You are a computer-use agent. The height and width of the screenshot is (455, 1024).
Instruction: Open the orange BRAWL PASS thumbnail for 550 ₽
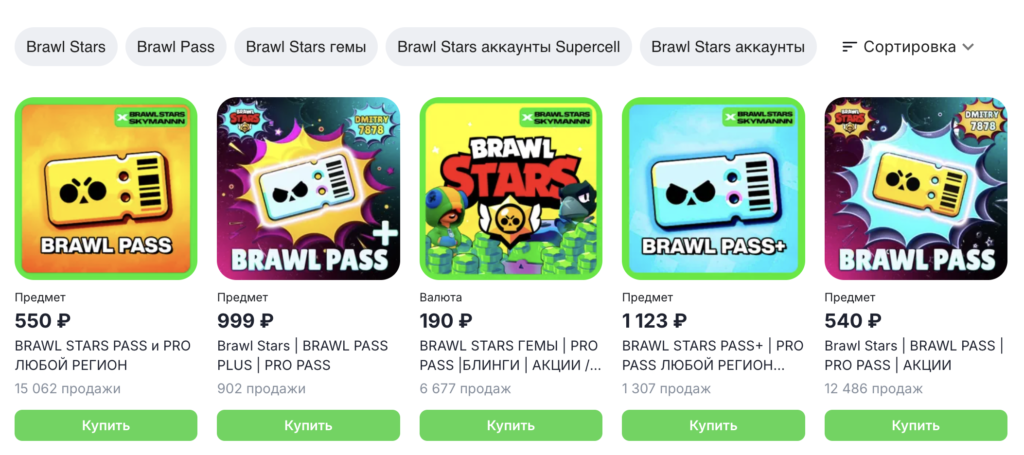106,189
